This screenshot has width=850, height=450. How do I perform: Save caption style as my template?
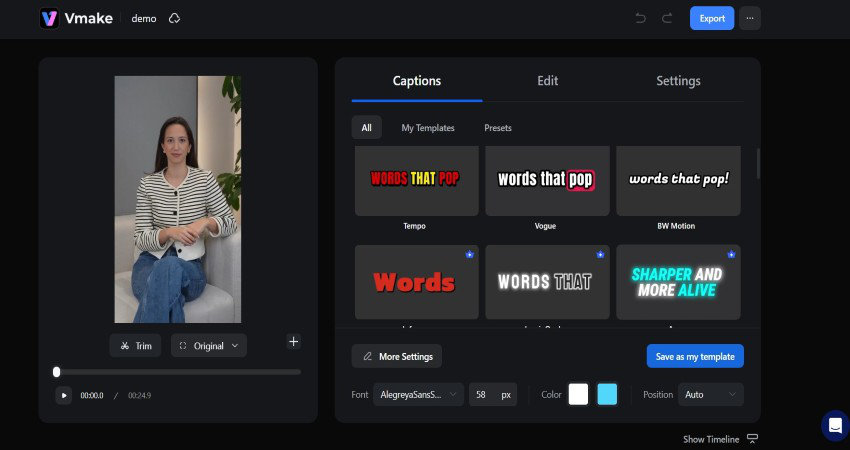[x=695, y=356]
